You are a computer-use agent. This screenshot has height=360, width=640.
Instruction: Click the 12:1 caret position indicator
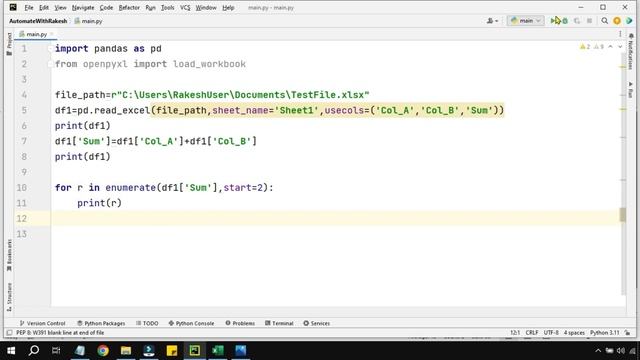point(515,333)
